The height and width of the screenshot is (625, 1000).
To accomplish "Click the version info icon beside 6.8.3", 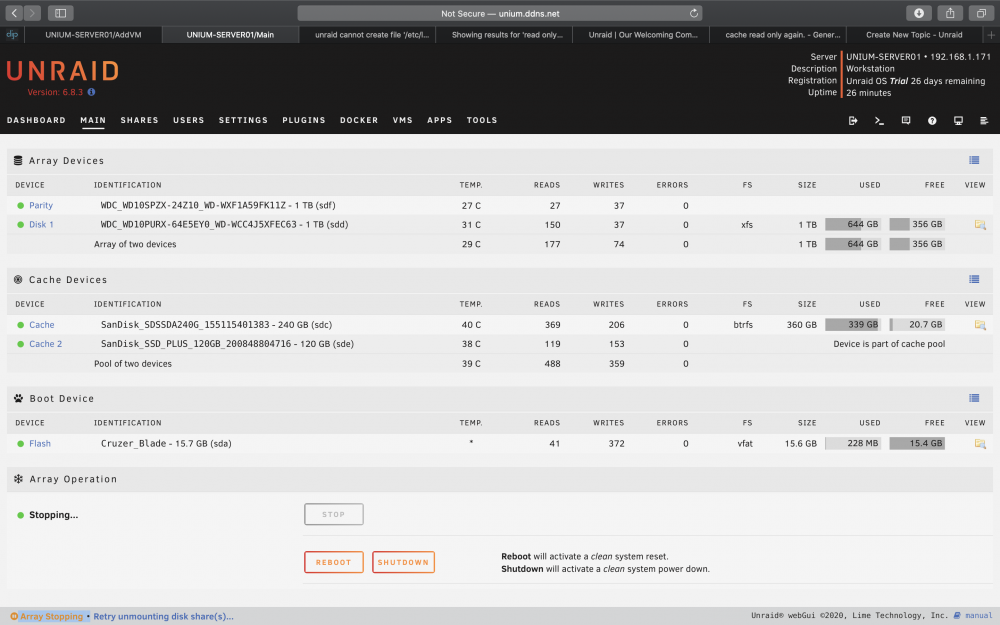I will pyautogui.click(x=91, y=92).
